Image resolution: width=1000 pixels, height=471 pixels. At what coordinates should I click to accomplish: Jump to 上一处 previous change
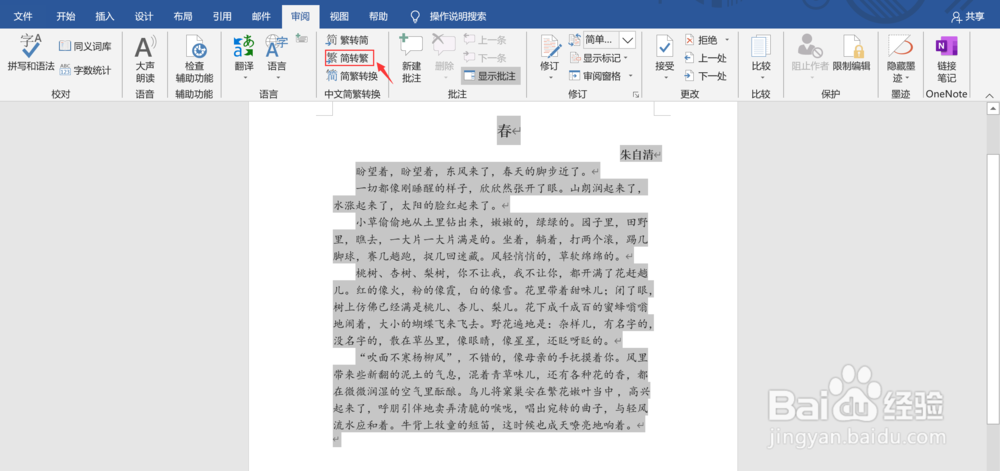click(705, 58)
